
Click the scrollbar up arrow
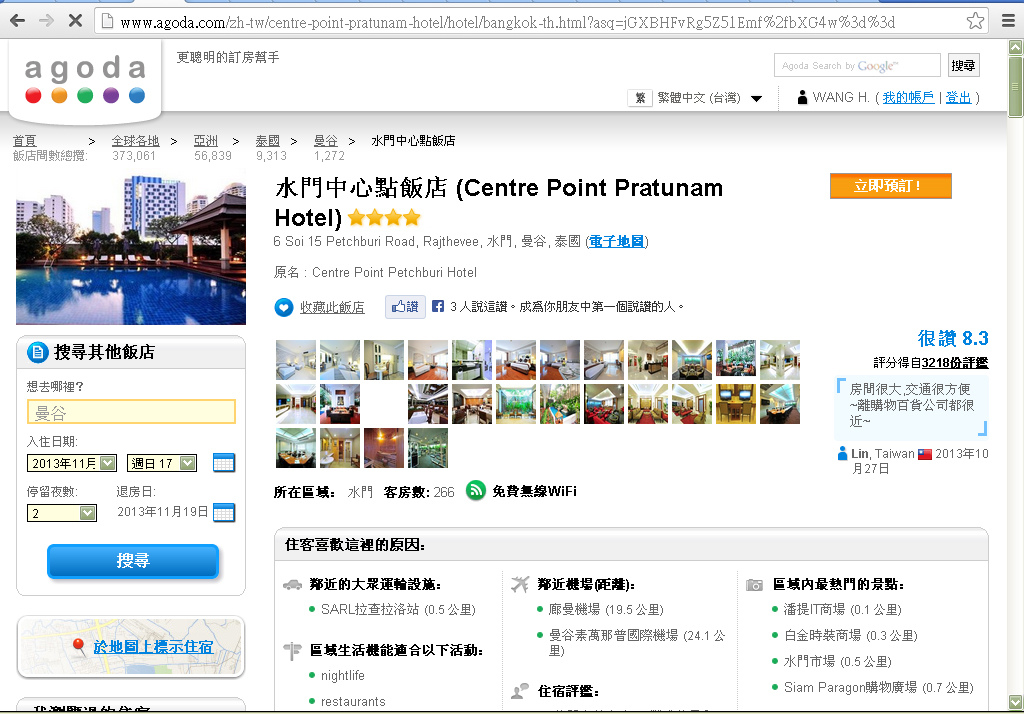pos(1015,47)
